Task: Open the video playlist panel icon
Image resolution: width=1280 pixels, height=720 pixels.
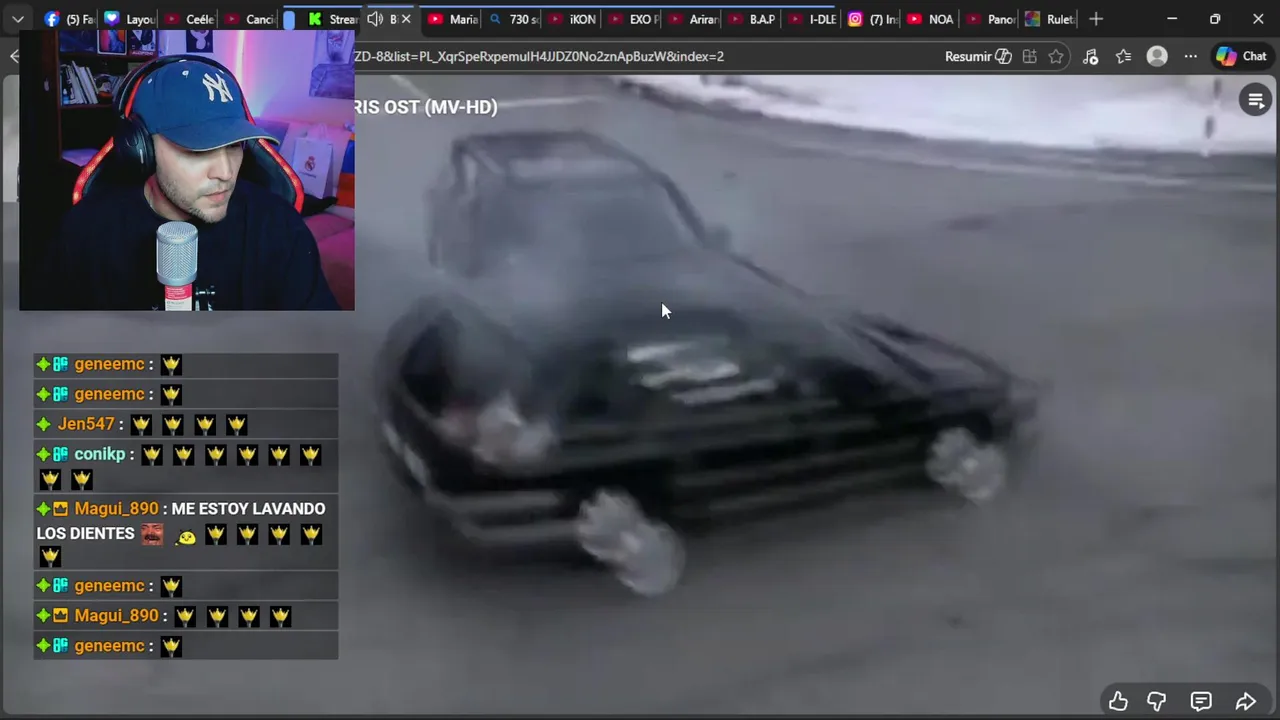Action: point(1255,100)
